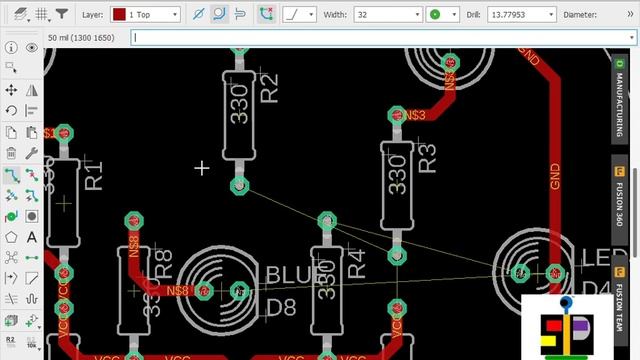This screenshot has width=640, height=360.
Task: Choose the Polygon tool
Action: point(11,237)
